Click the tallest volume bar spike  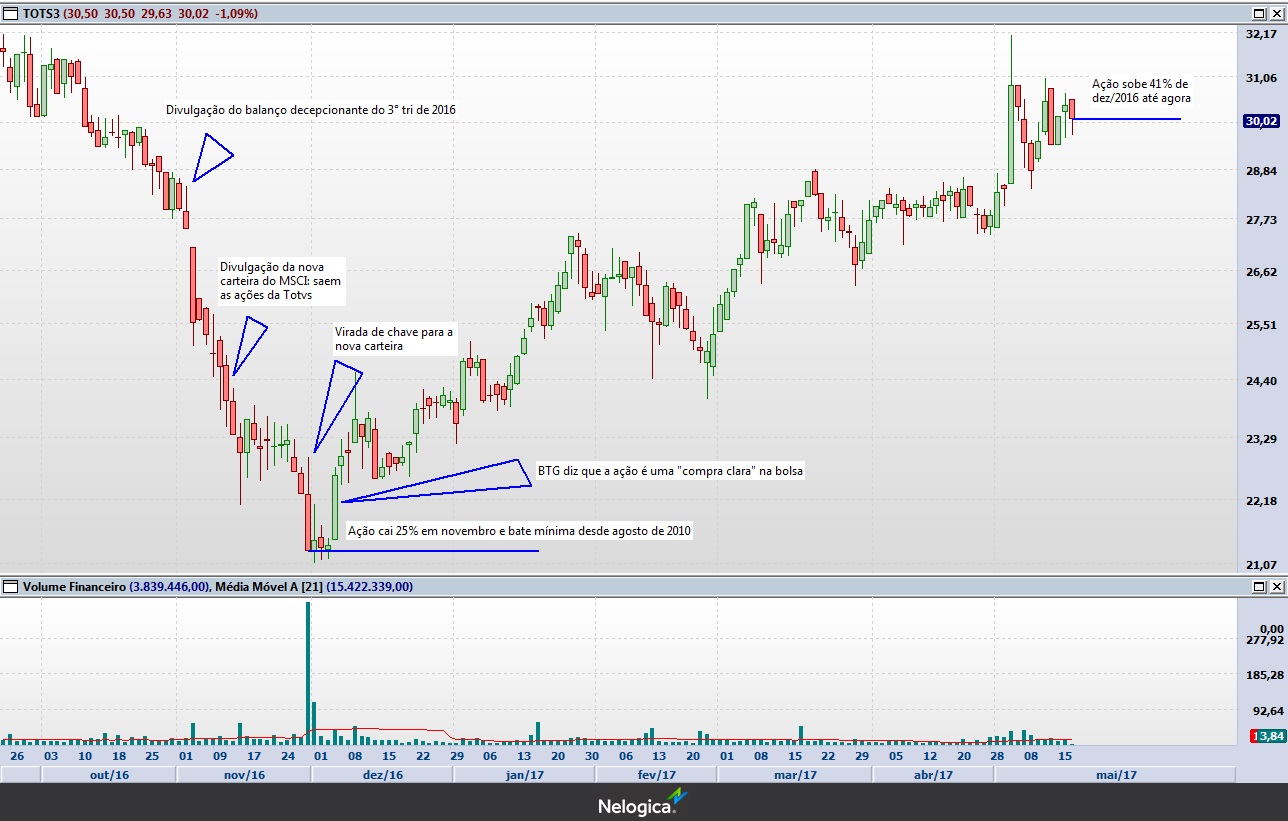307,672
